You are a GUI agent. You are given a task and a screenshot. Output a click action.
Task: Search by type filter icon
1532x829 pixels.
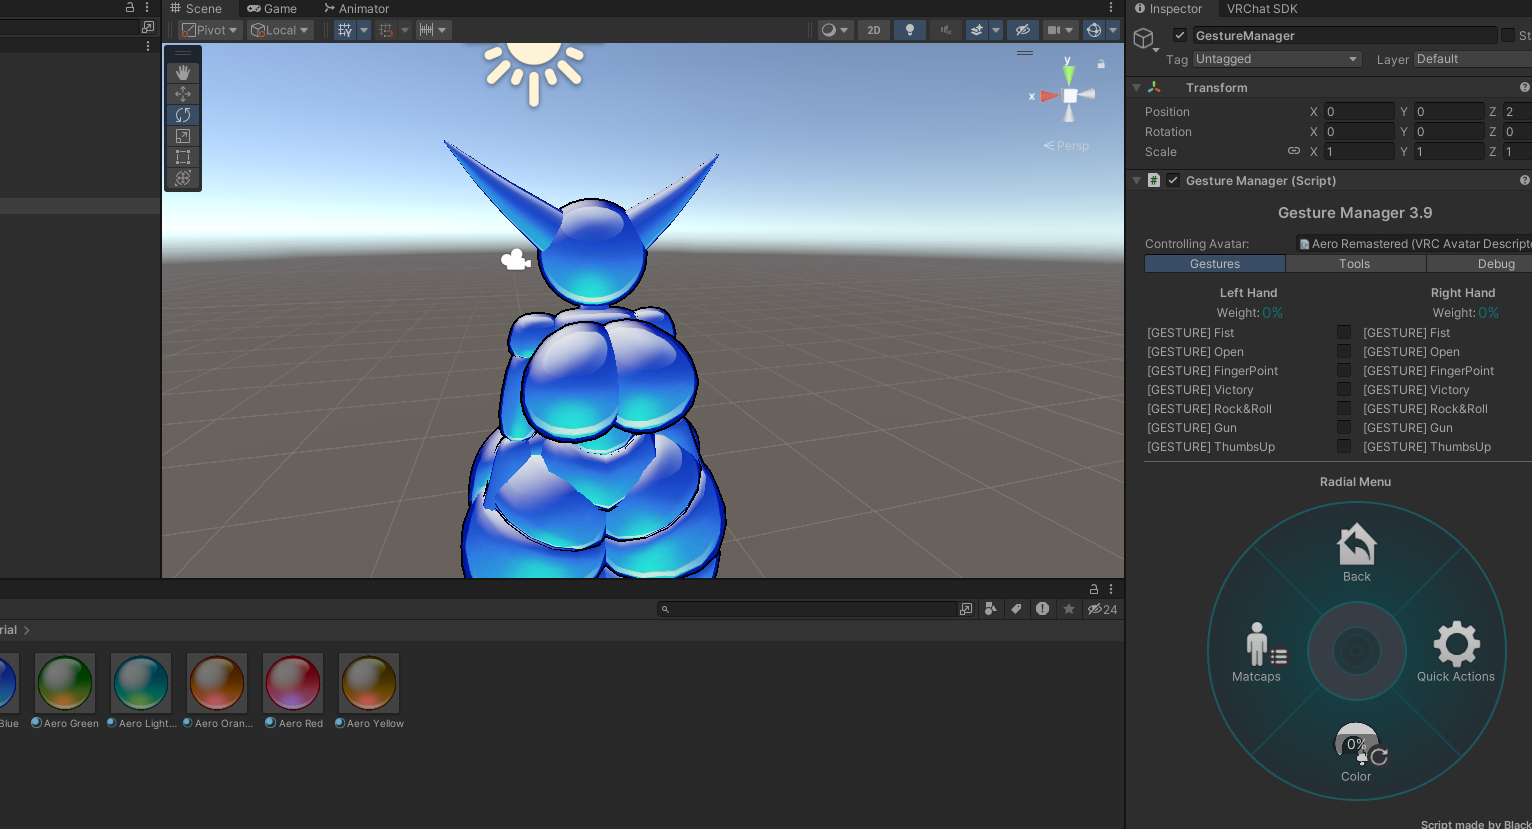[990, 609]
